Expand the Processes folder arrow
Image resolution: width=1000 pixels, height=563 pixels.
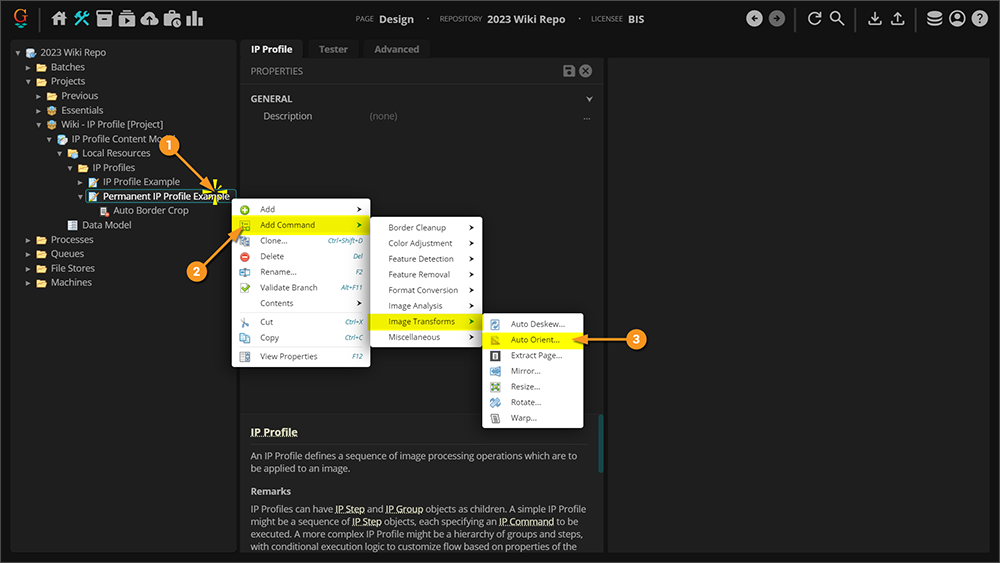28,240
